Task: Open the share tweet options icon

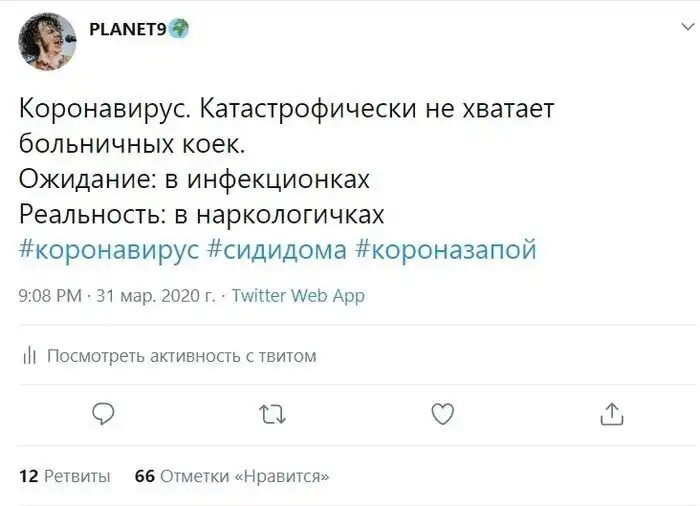Action: click(x=612, y=413)
